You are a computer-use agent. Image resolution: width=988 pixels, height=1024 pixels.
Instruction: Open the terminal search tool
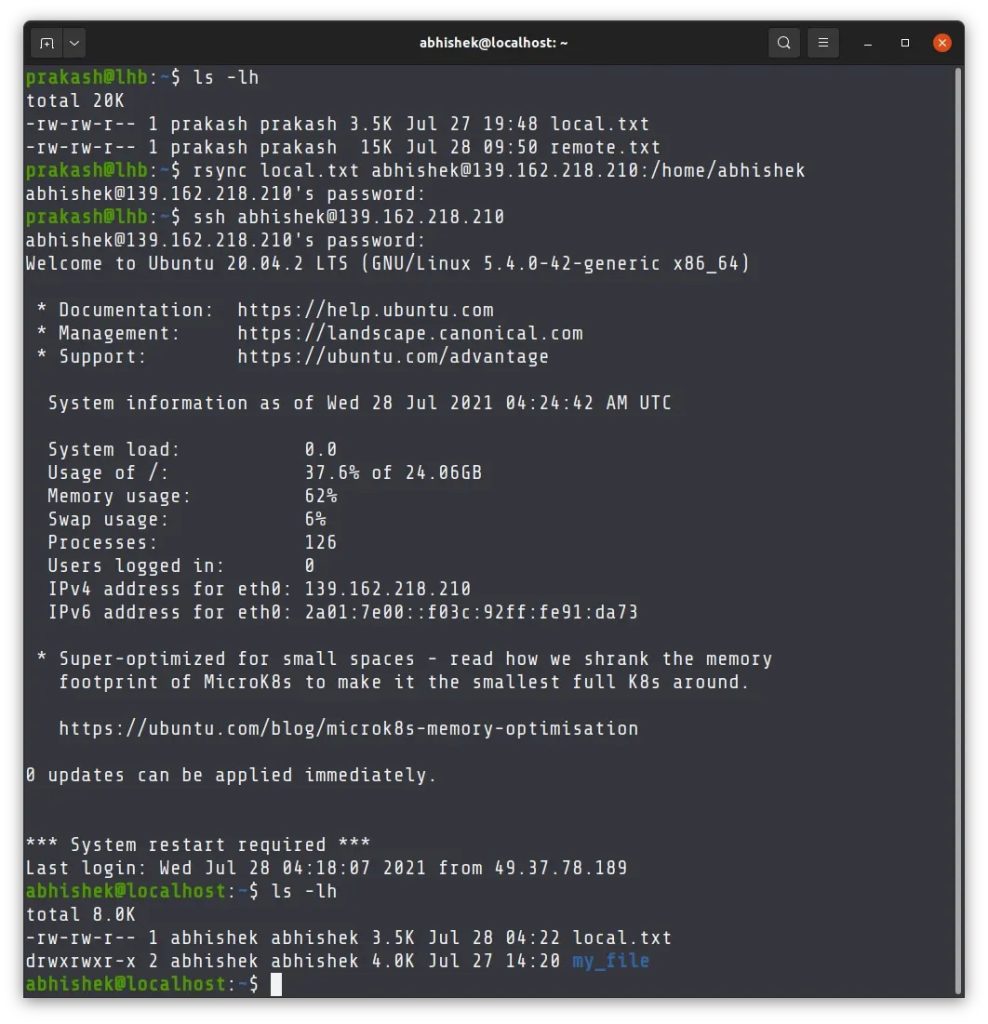pos(784,43)
